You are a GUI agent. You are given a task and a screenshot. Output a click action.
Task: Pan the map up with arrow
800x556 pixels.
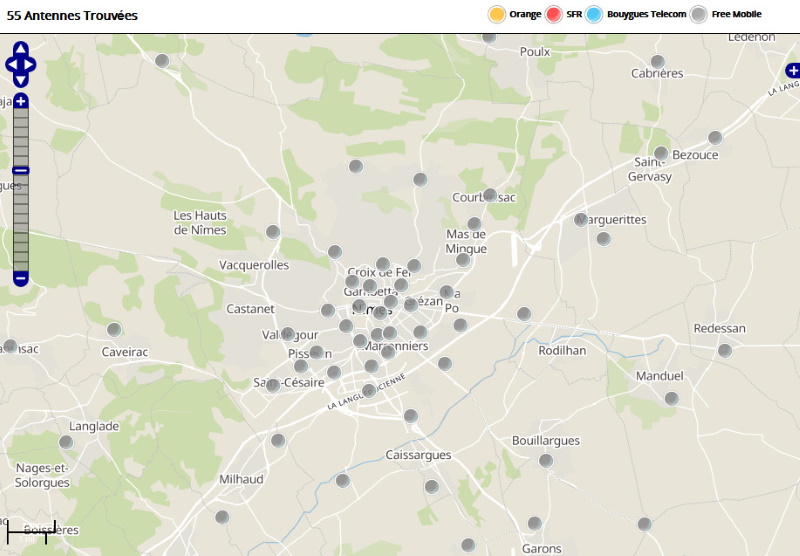point(21,48)
